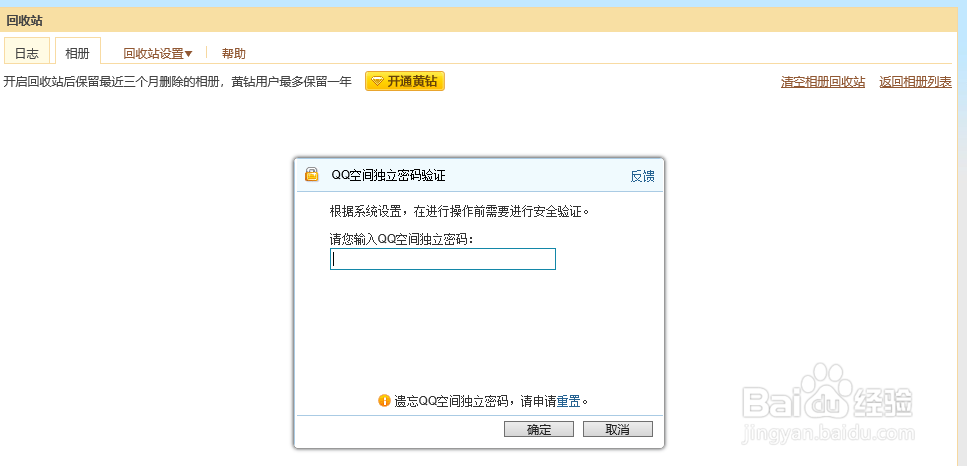Switch to the 日志 tab
Screen dimensions: 967x466
pos(27,52)
